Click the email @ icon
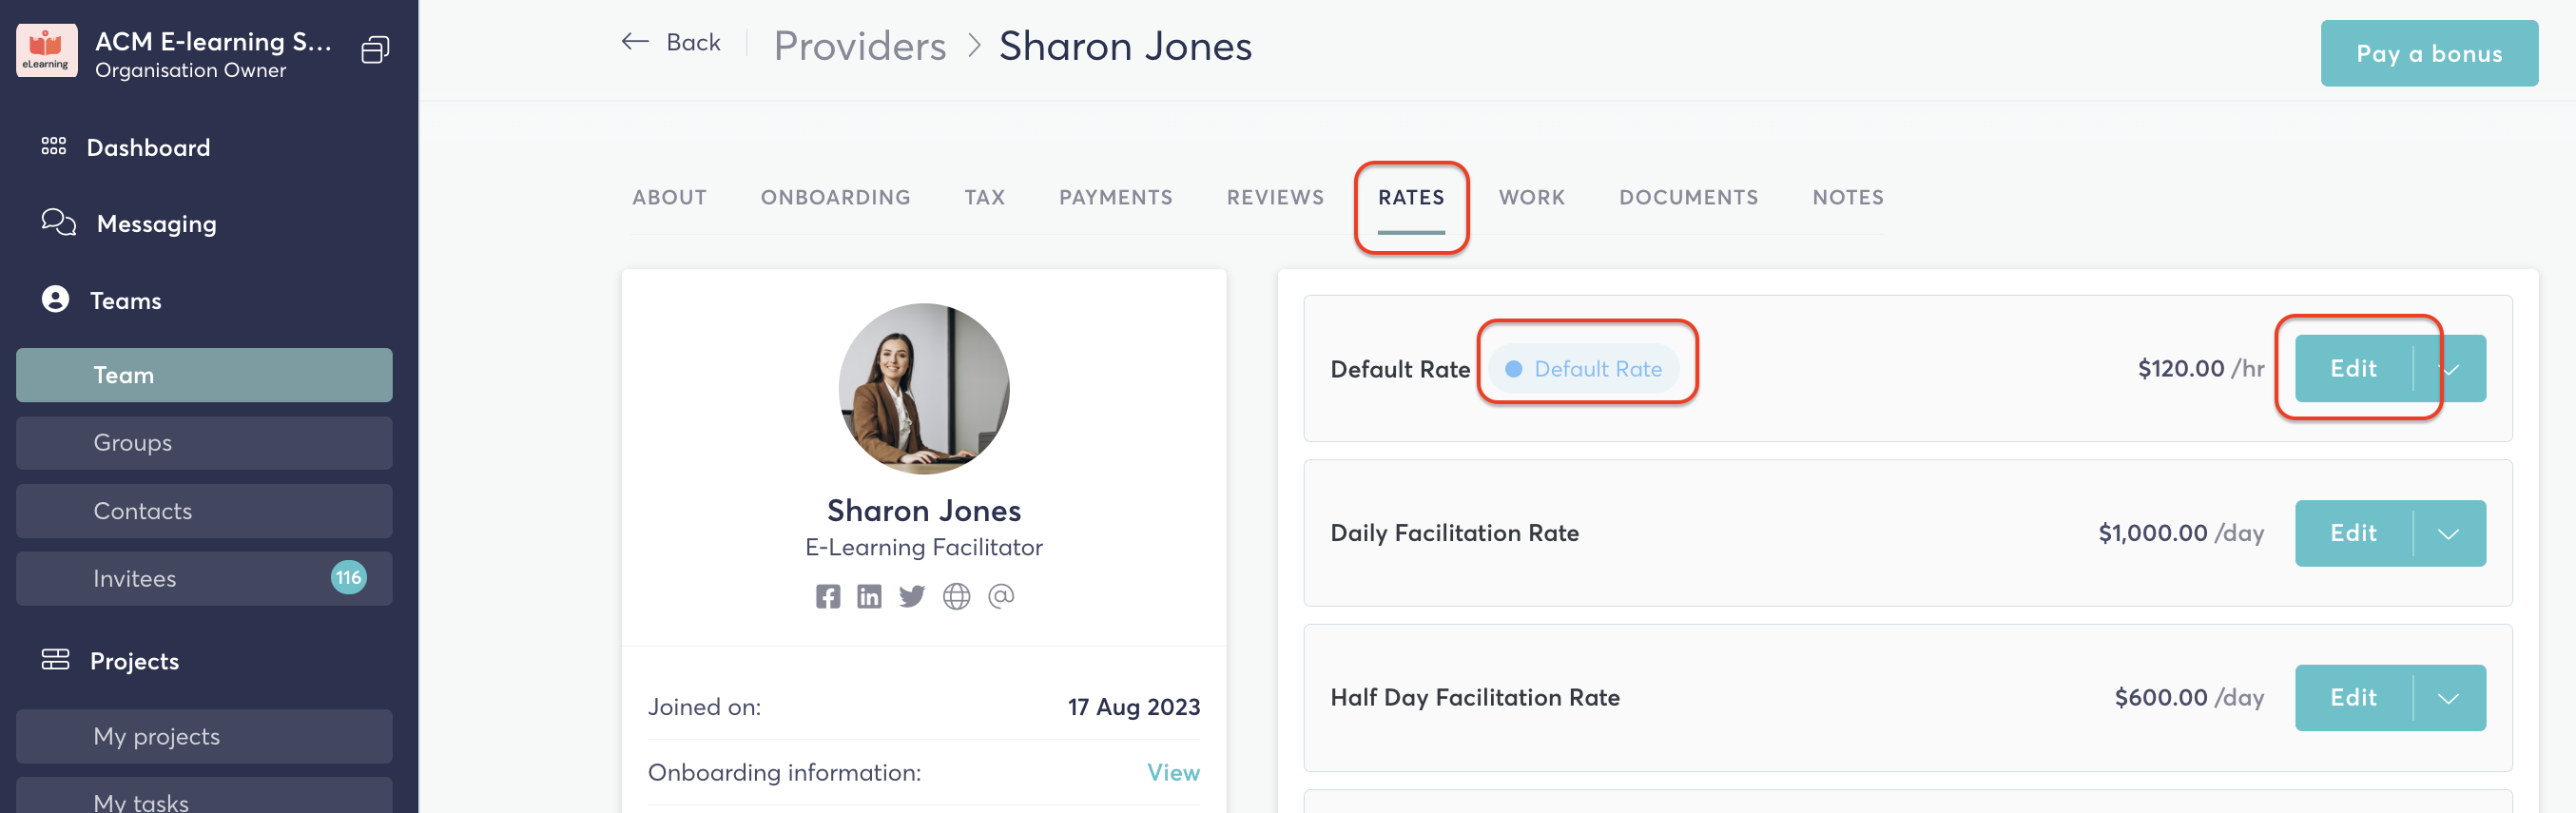Viewport: 2576px width, 813px height. [1000, 596]
